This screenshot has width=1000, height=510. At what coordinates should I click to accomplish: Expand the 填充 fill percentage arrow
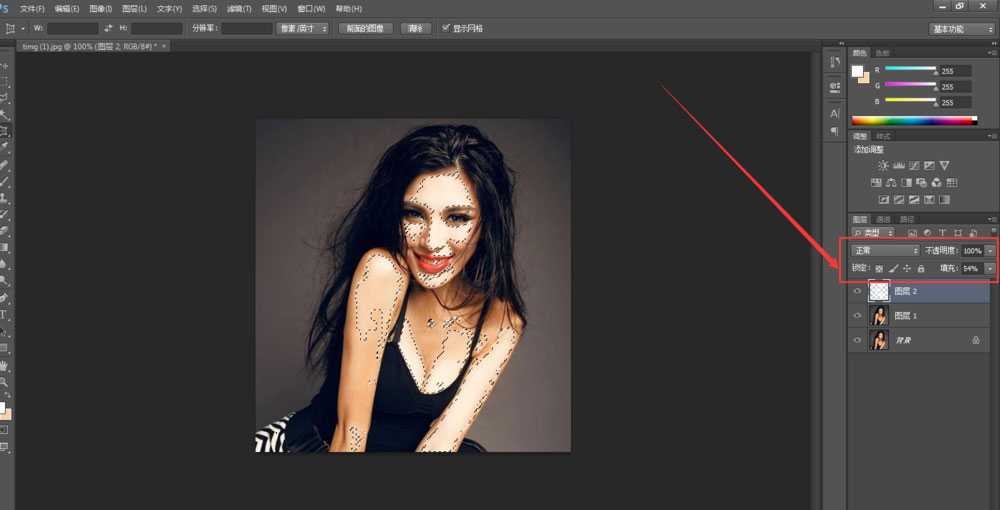point(990,269)
